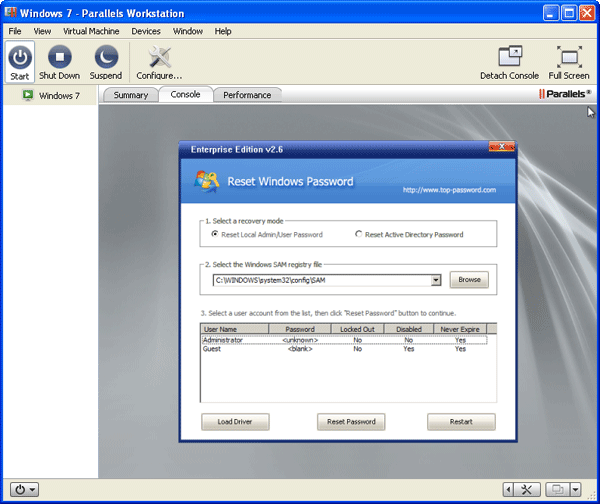Switch to Full Screen mode

[x=569, y=59]
